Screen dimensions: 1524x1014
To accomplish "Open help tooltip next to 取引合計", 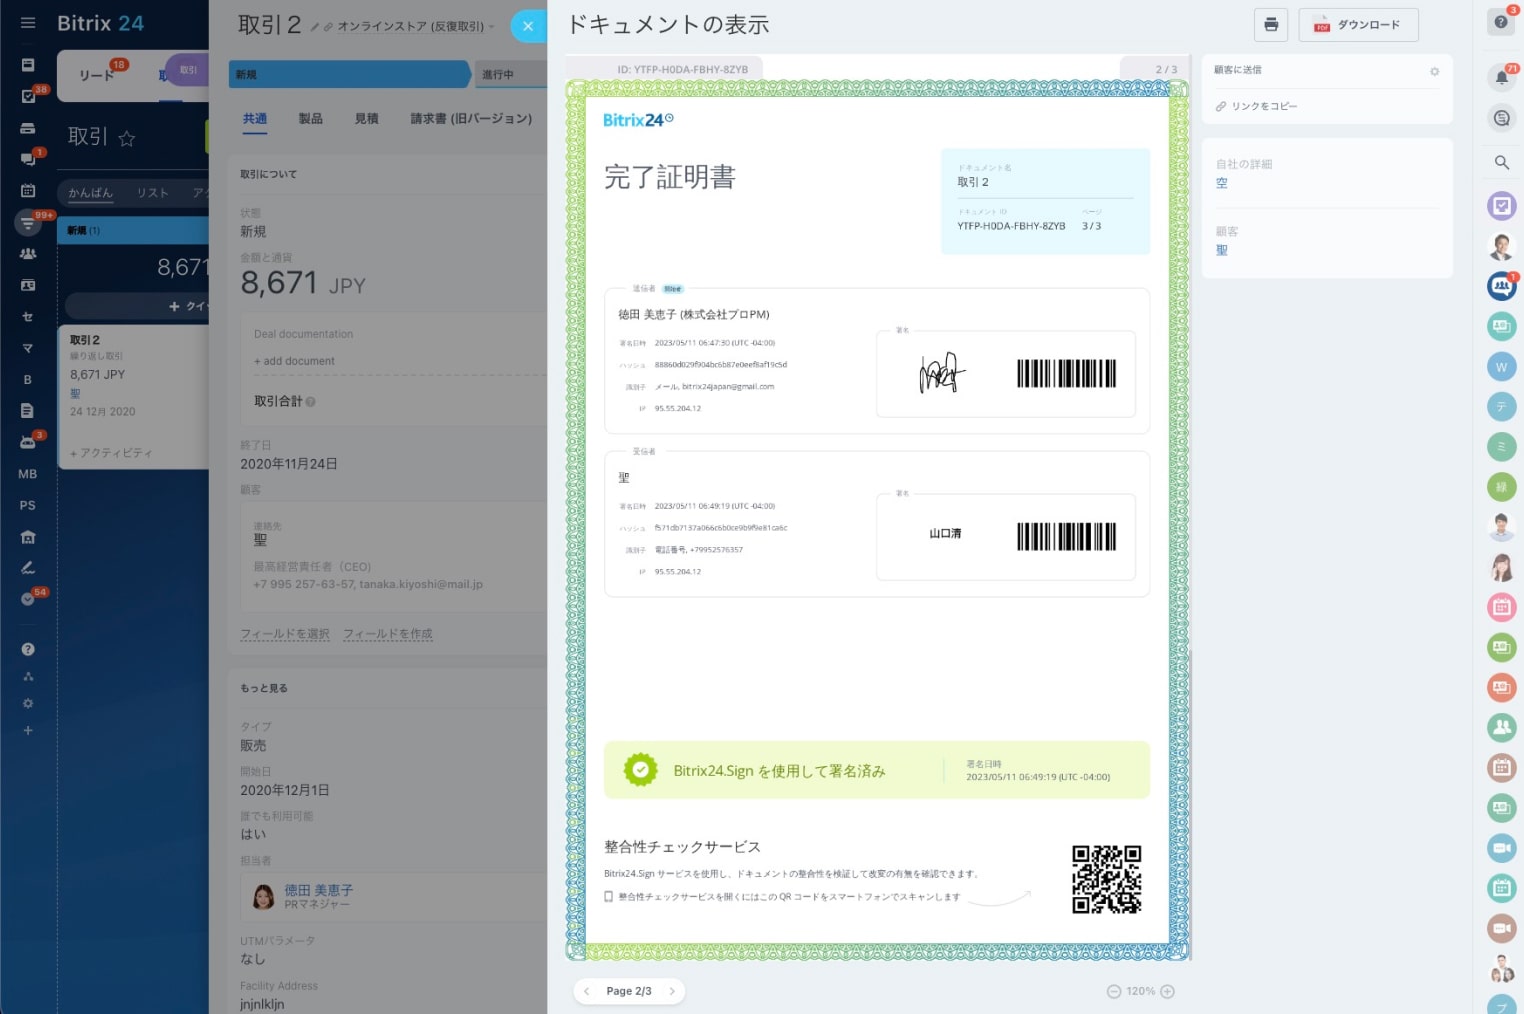I will tap(310, 402).
